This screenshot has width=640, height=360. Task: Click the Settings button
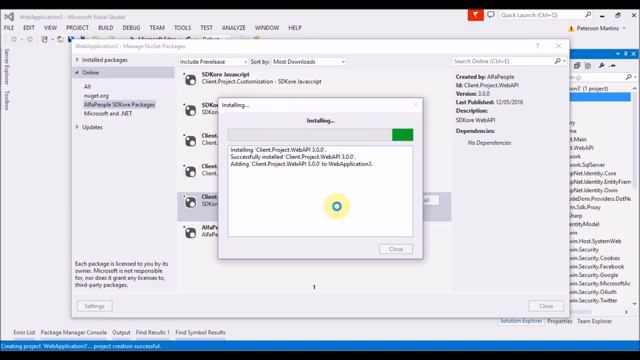tap(95, 306)
